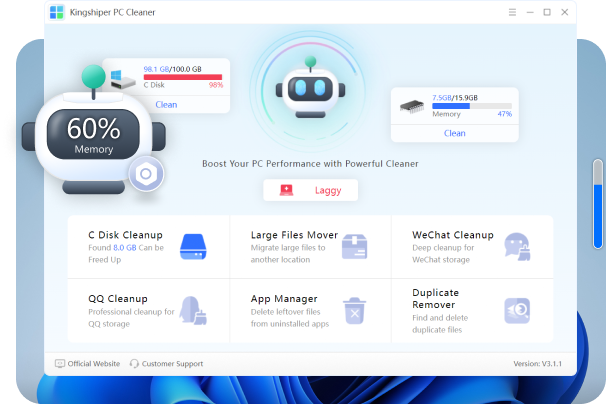Click the C Disk Cleanup drive icon

click(193, 246)
